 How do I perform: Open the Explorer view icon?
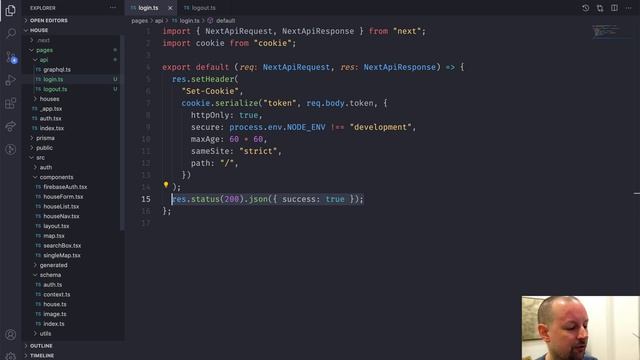[x=11, y=10]
